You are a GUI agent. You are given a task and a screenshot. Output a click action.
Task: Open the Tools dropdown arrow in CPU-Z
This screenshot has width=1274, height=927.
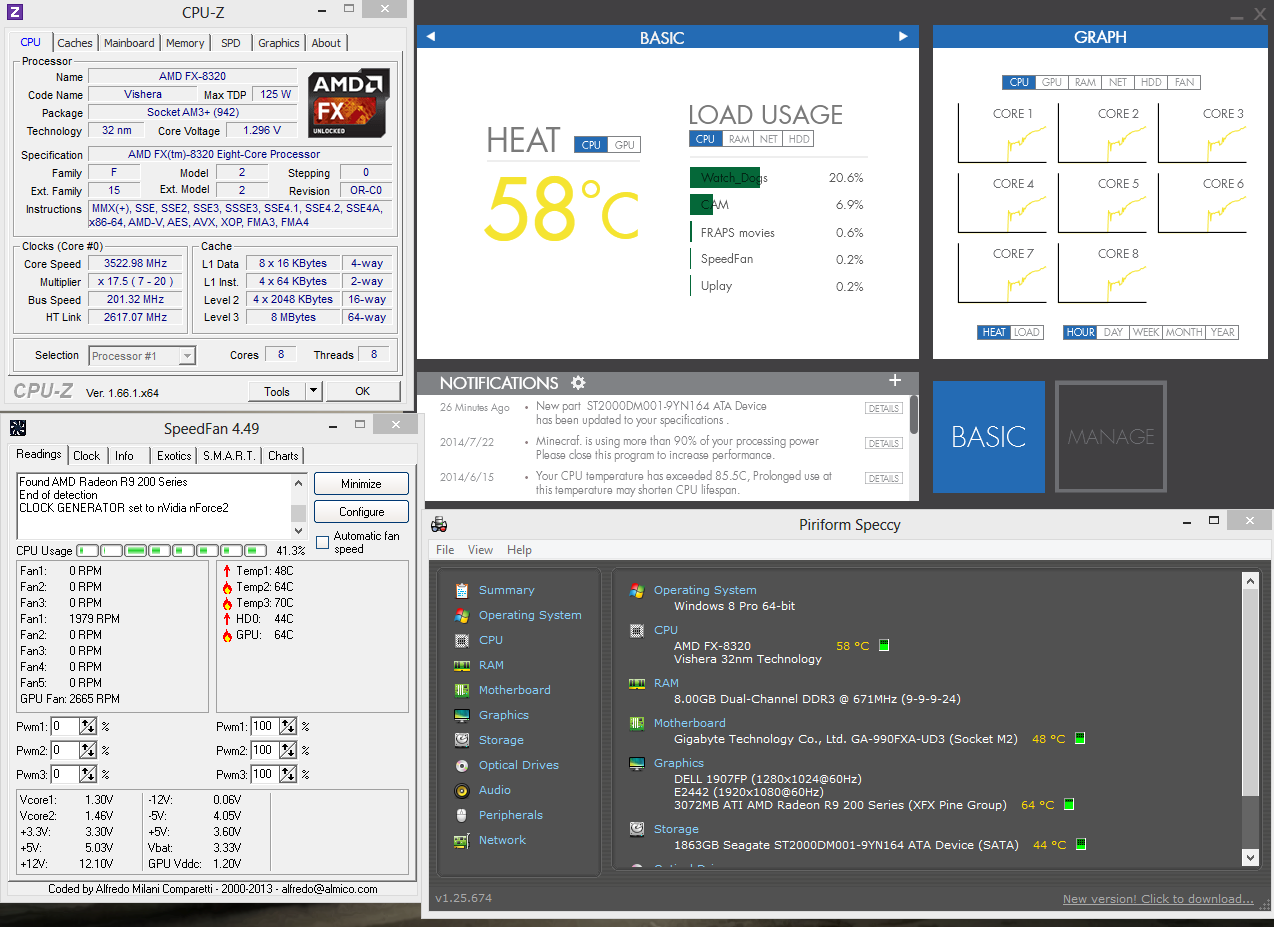point(313,391)
